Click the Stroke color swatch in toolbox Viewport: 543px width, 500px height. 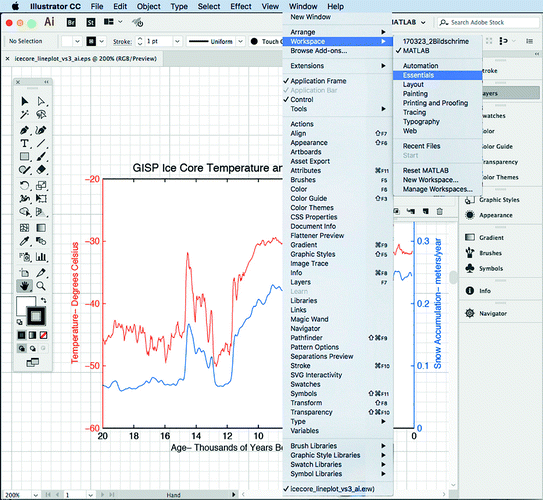36,316
